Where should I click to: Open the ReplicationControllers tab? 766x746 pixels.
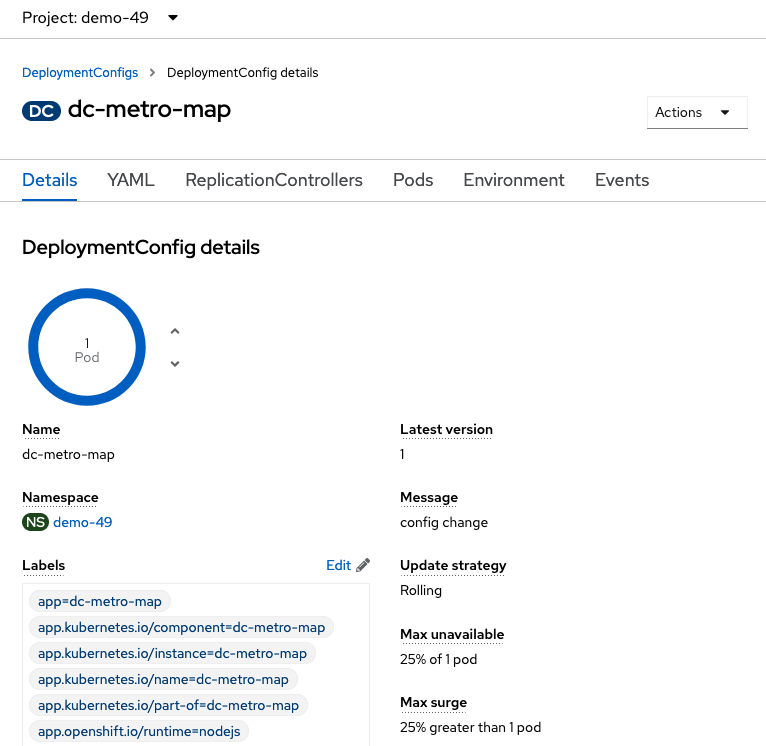point(274,180)
